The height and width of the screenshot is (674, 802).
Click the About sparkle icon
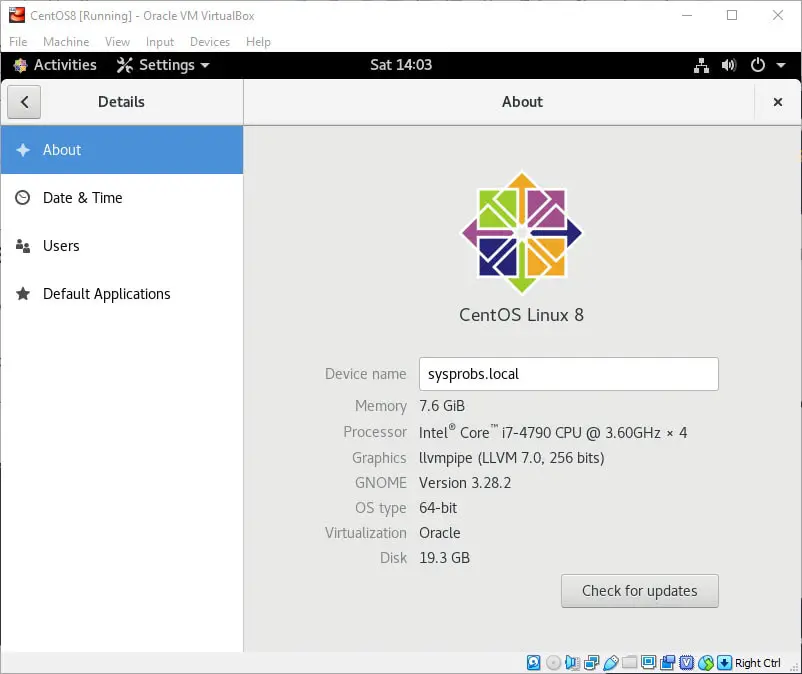point(23,150)
